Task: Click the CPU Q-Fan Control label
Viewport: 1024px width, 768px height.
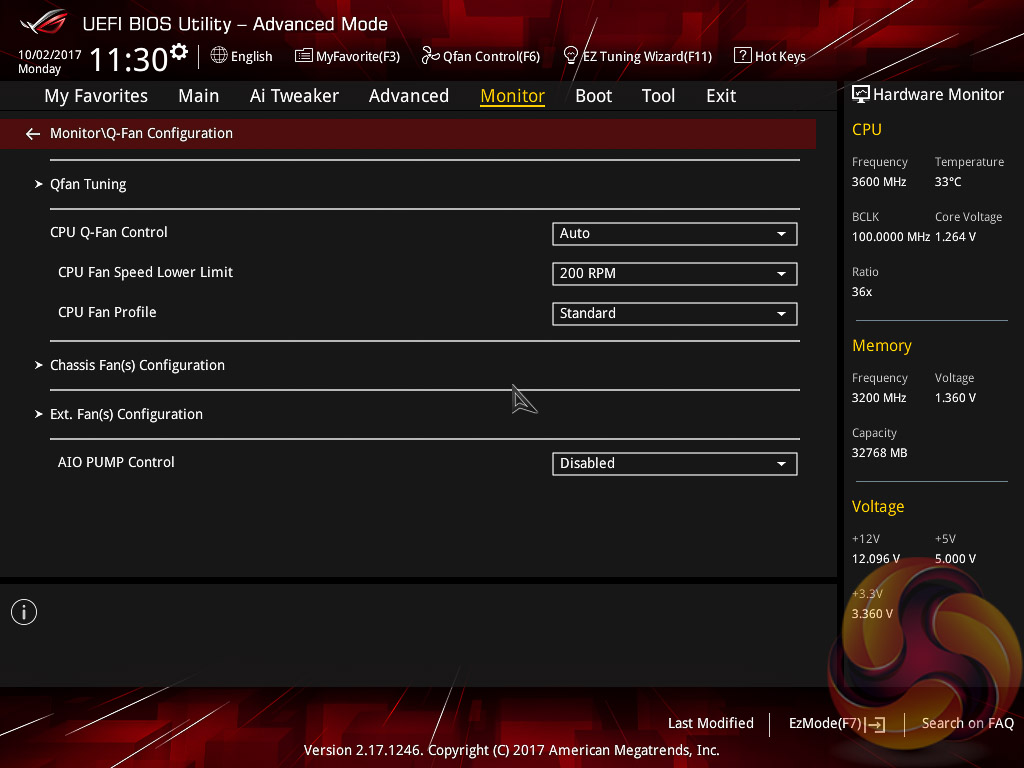Action: (x=108, y=232)
